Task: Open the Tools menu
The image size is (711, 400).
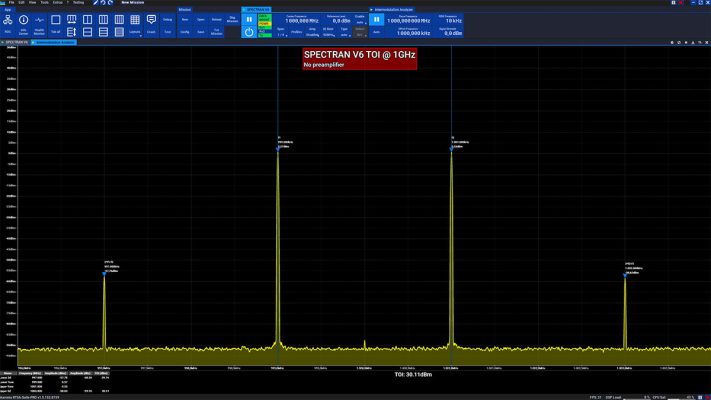Action: click(44, 3)
